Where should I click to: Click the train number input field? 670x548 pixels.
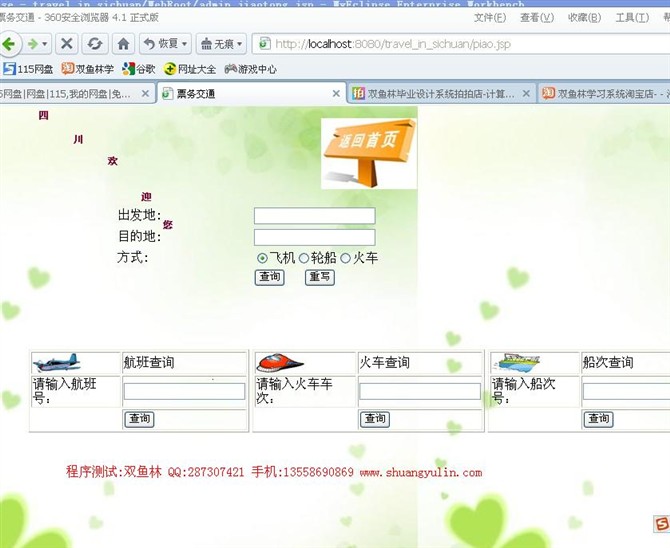coord(420,391)
